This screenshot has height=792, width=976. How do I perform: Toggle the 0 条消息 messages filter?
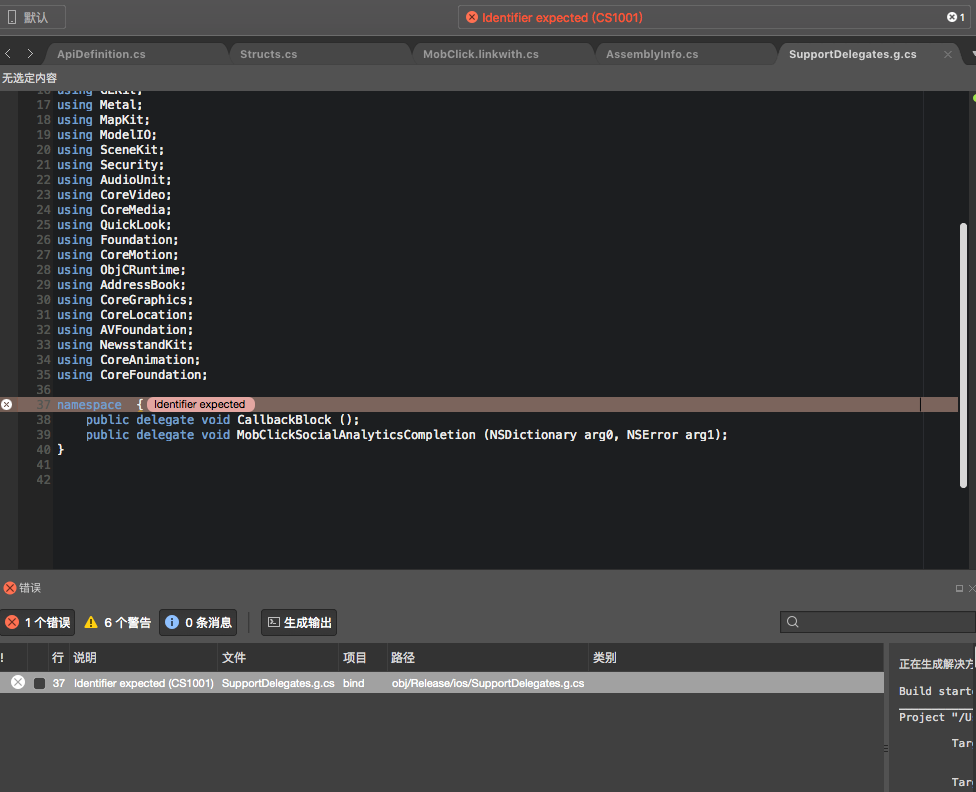coord(198,623)
